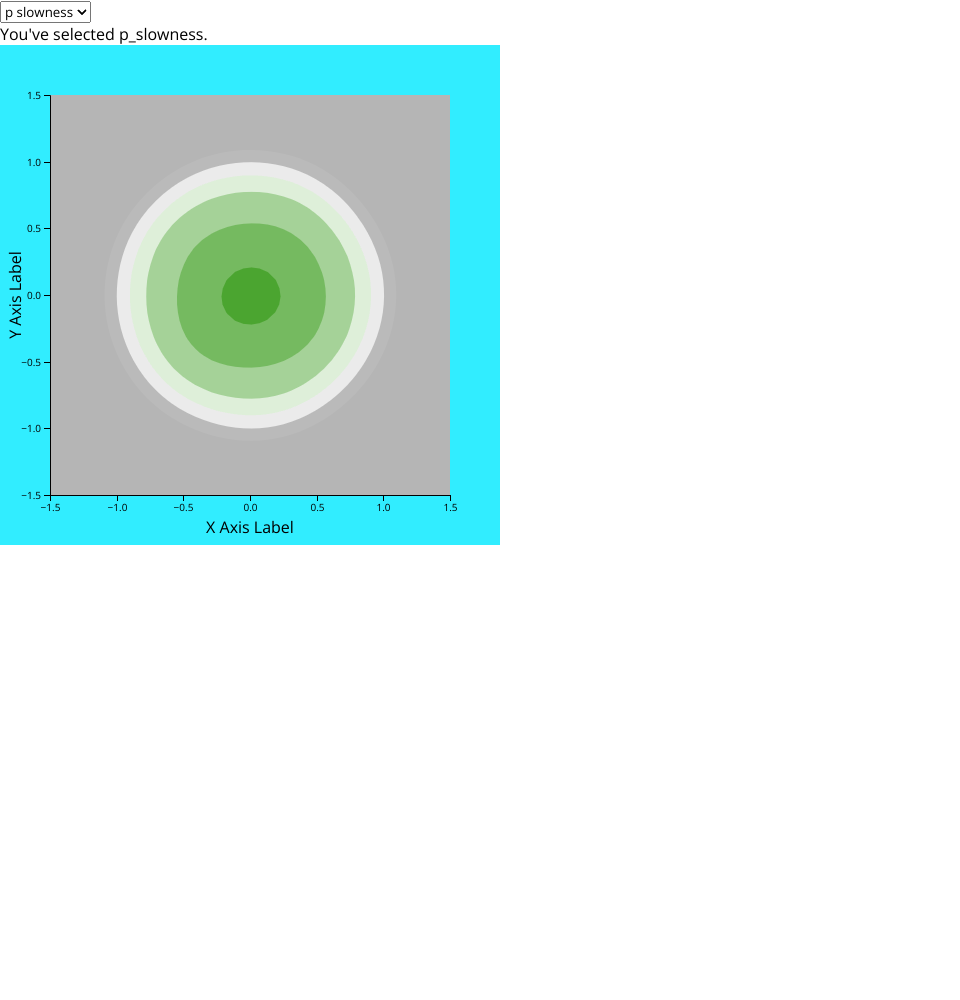Click the x-axis tick label 1.5

pos(450,507)
